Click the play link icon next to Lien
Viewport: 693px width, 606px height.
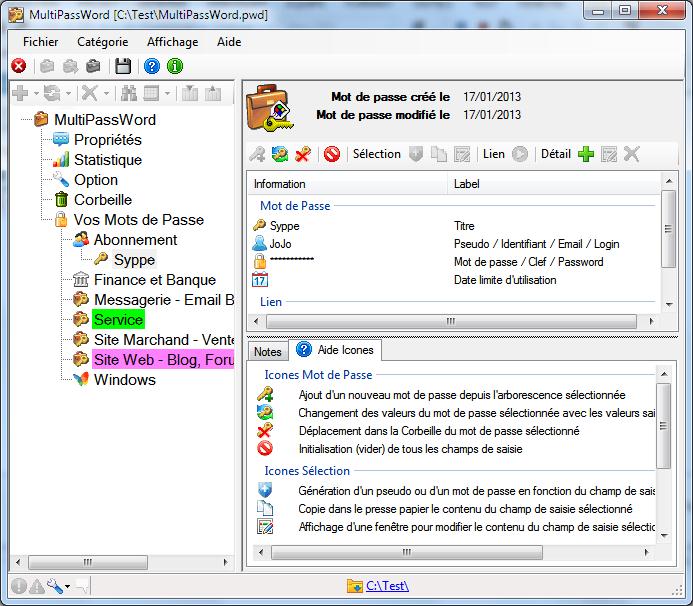520,154
